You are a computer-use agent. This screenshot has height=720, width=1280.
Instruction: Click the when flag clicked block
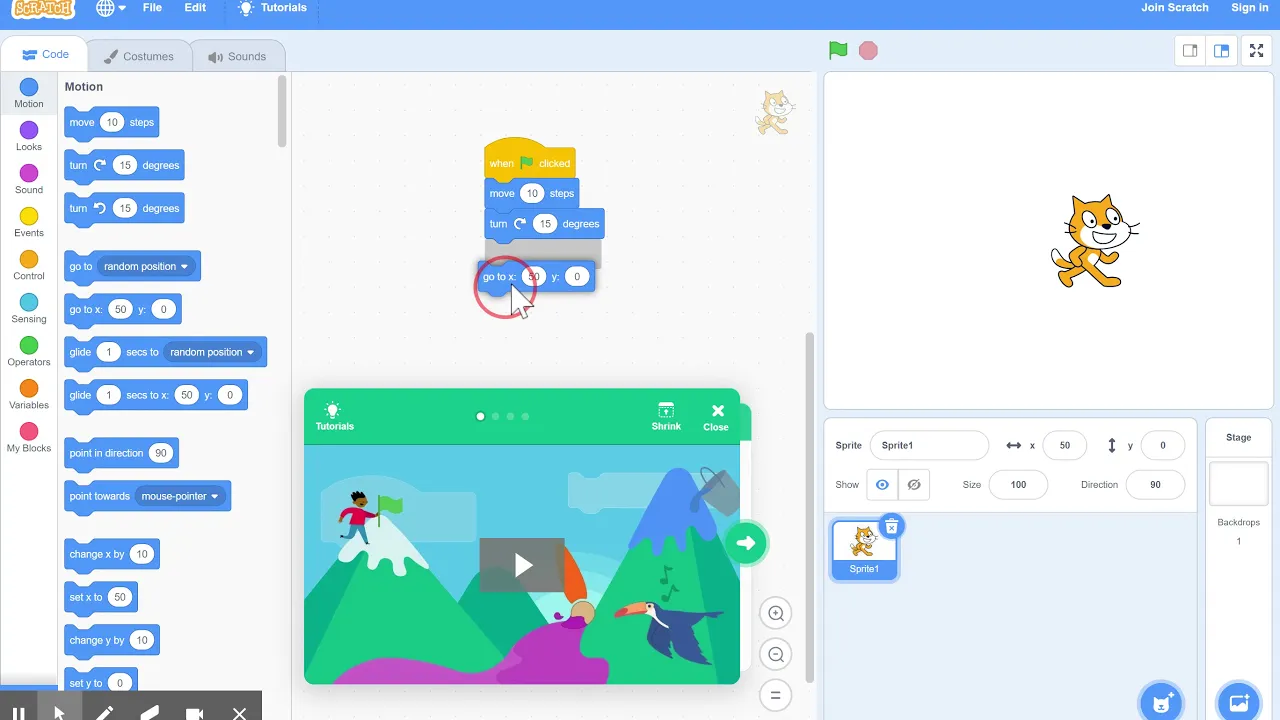click(x=530, y=159)
